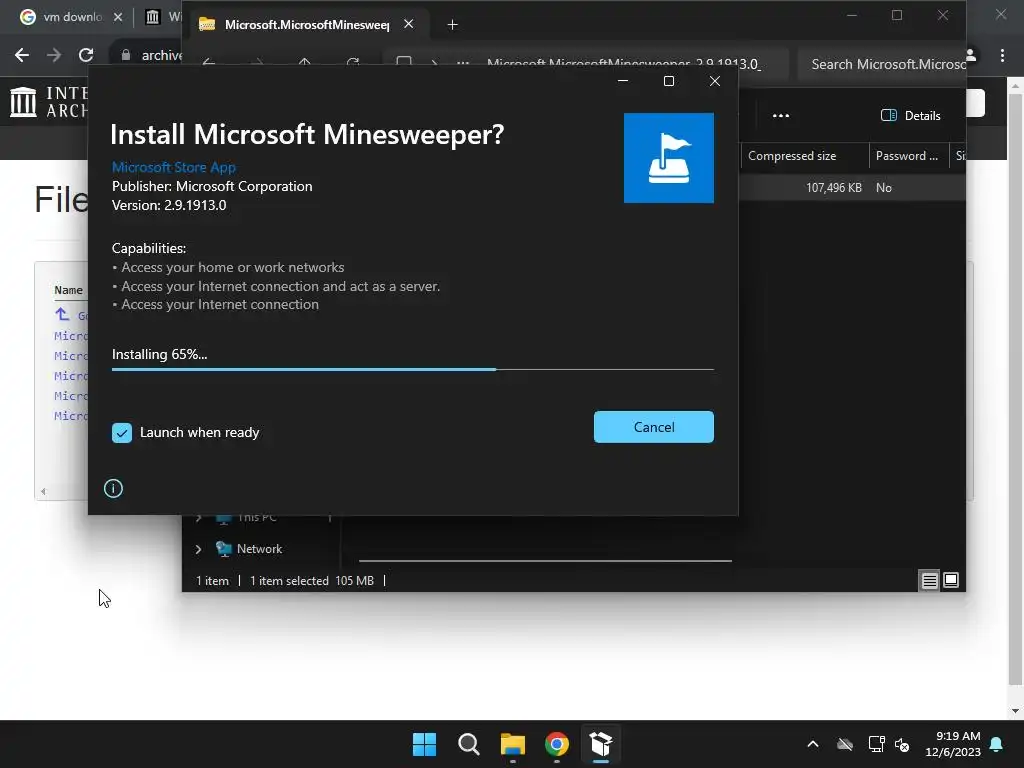The width and height of the screenshot is (1024, 768).
Task: Maximize the App Installer window
Action: [x=669, y=81]
